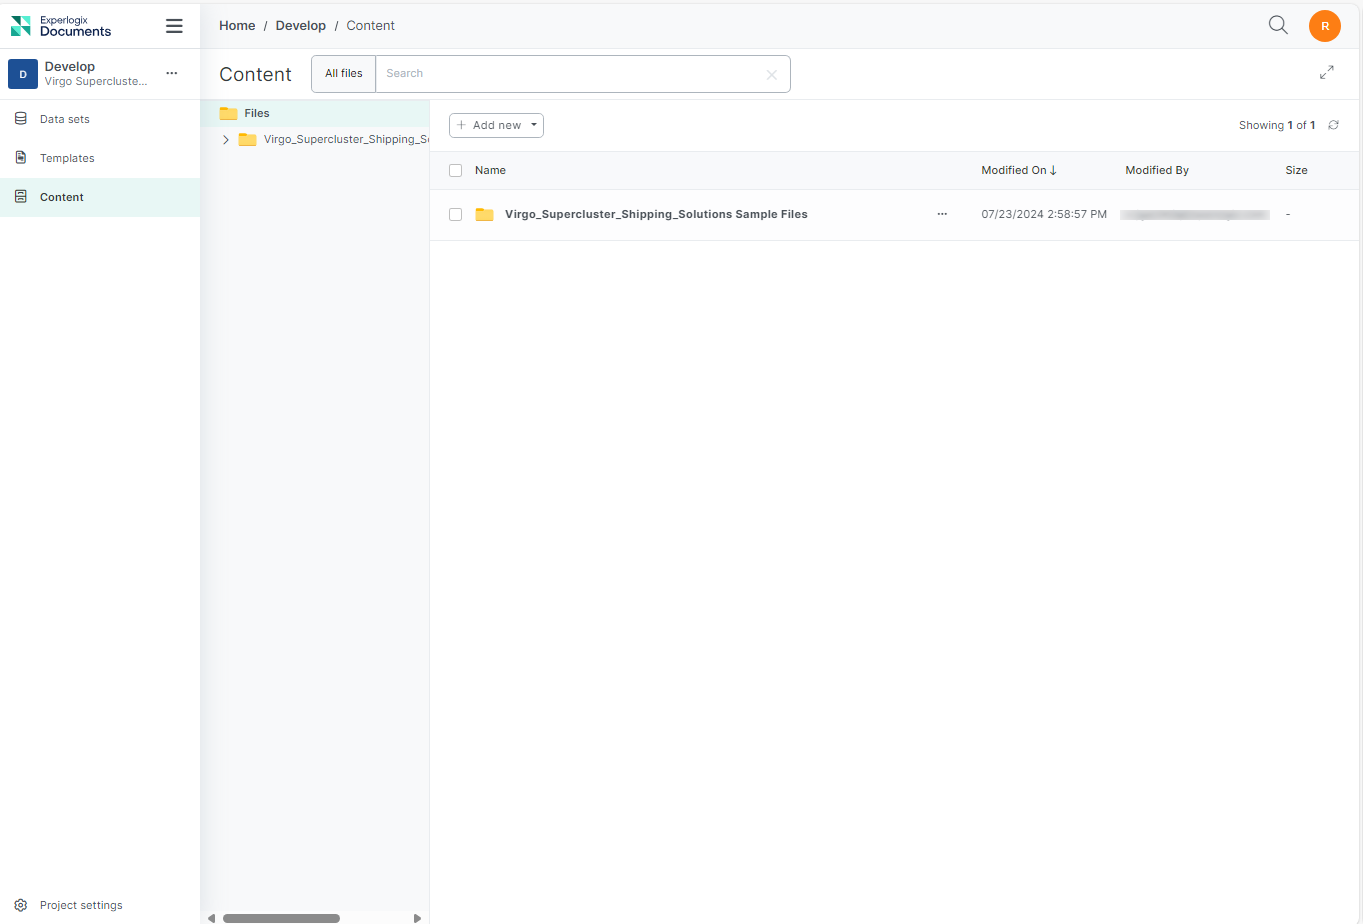Screen dimensions: 1363x924
Task: Click the 07/23/2024 2:58:57 PM date
Action: coord(1044,215)
